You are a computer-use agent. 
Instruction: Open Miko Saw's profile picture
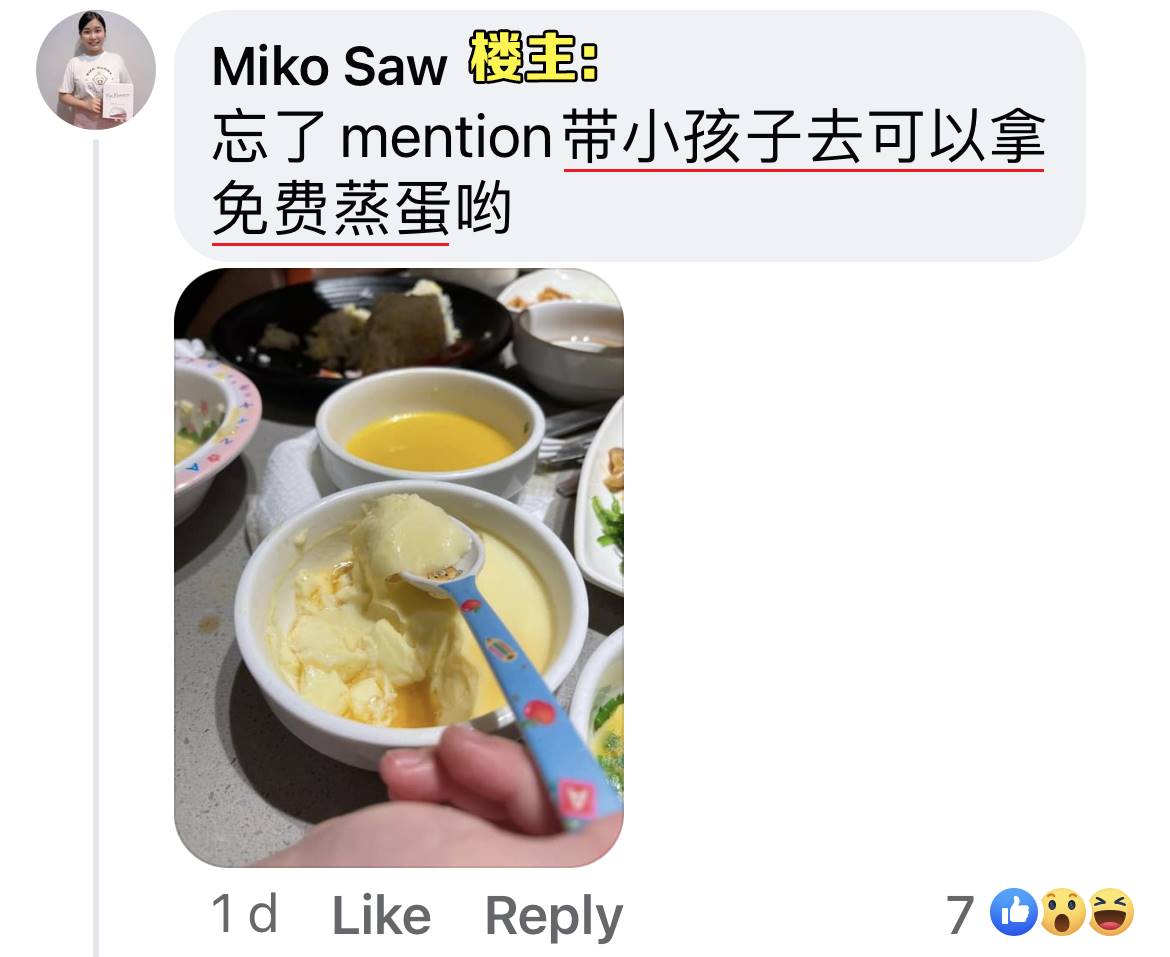click(x=96, y=70)
